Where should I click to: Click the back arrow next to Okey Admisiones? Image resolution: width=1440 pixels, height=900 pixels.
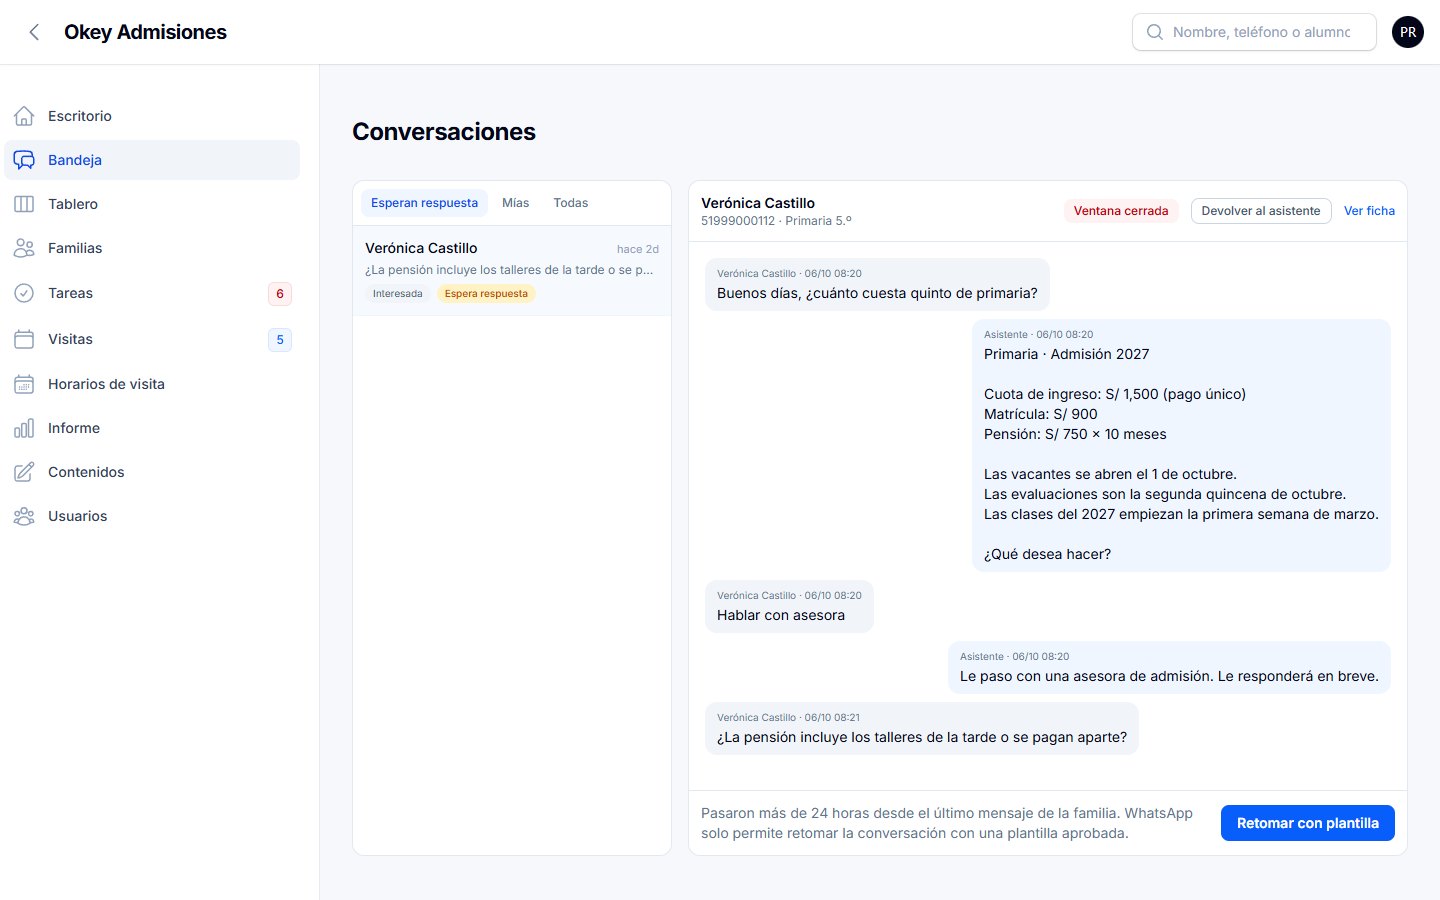tap(34, 32)
